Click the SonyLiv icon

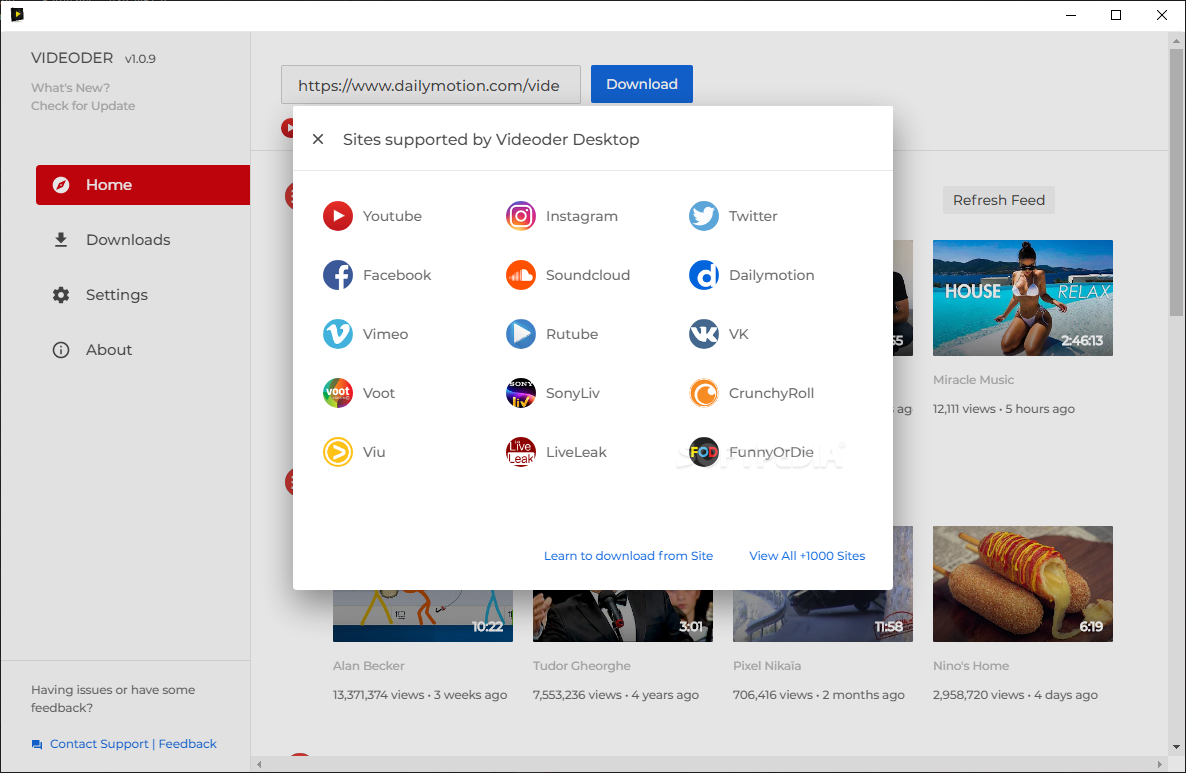click(x=520, y=393)
